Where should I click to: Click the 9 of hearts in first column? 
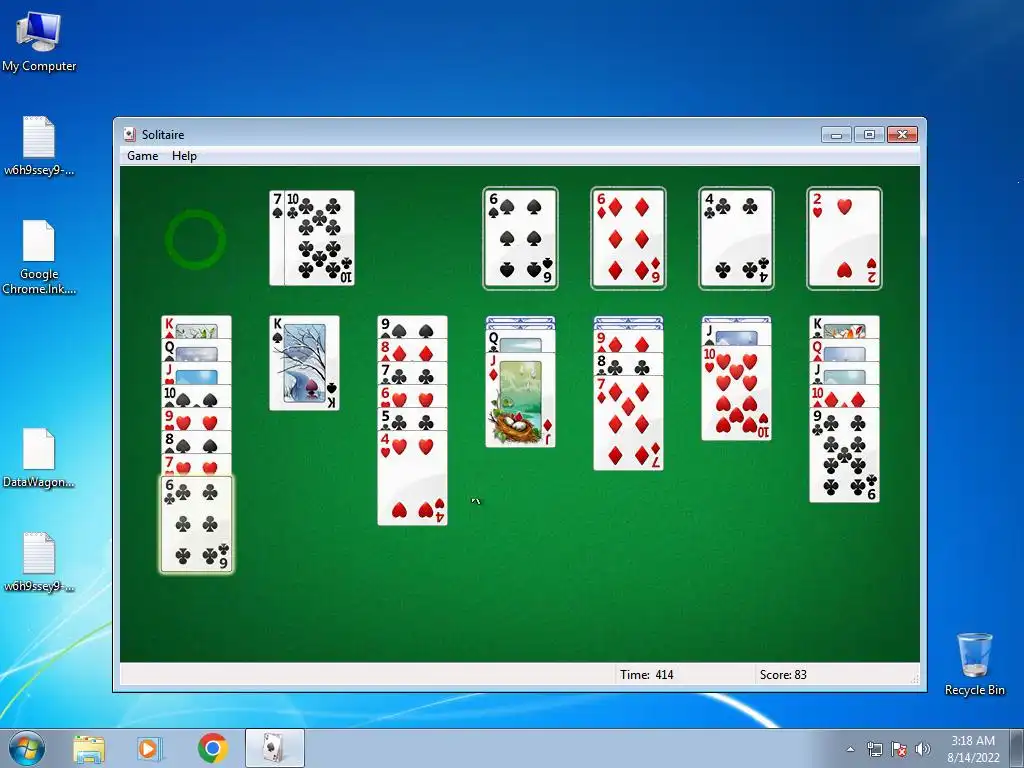tap(197, 419)
